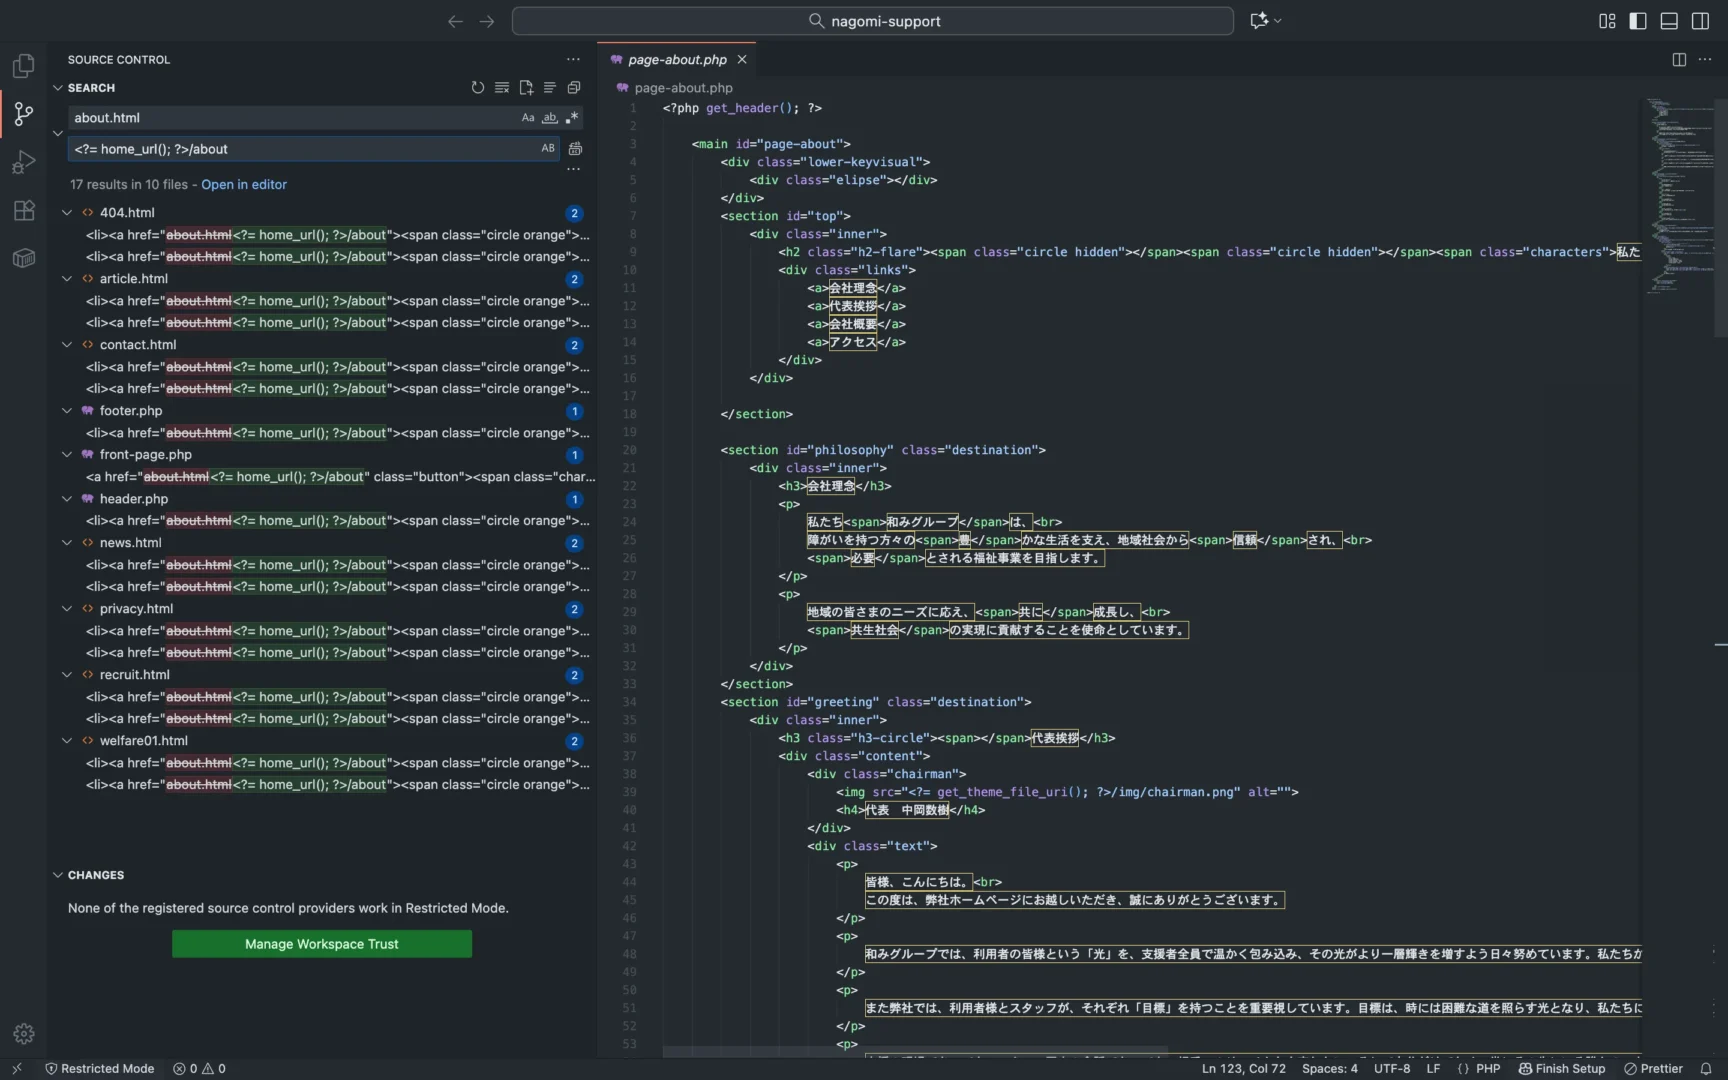Click the Collapse All results icon

pos(574,88)
